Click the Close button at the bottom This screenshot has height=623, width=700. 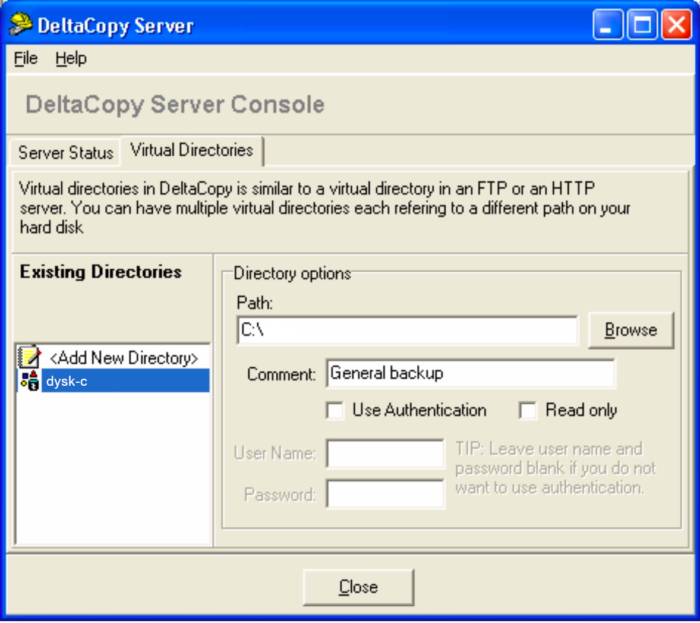click(x=358, y=587)
